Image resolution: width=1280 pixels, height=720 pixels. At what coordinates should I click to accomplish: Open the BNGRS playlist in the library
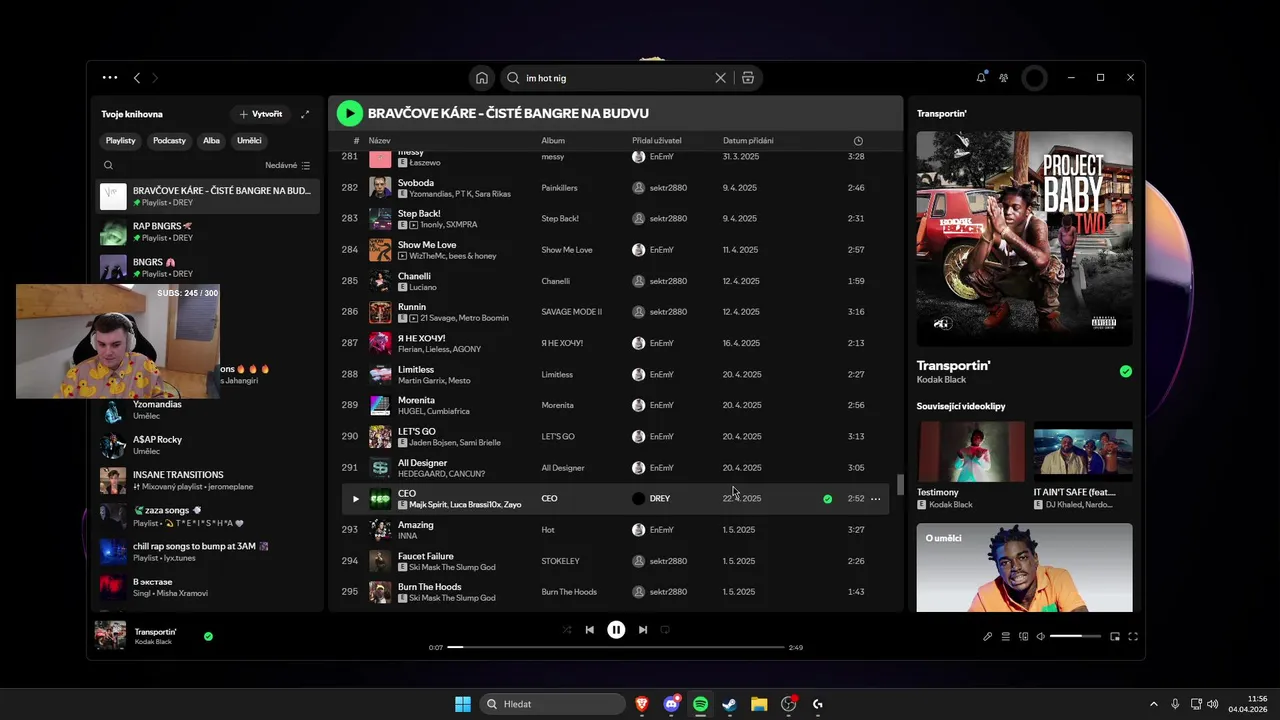(208, 267)
